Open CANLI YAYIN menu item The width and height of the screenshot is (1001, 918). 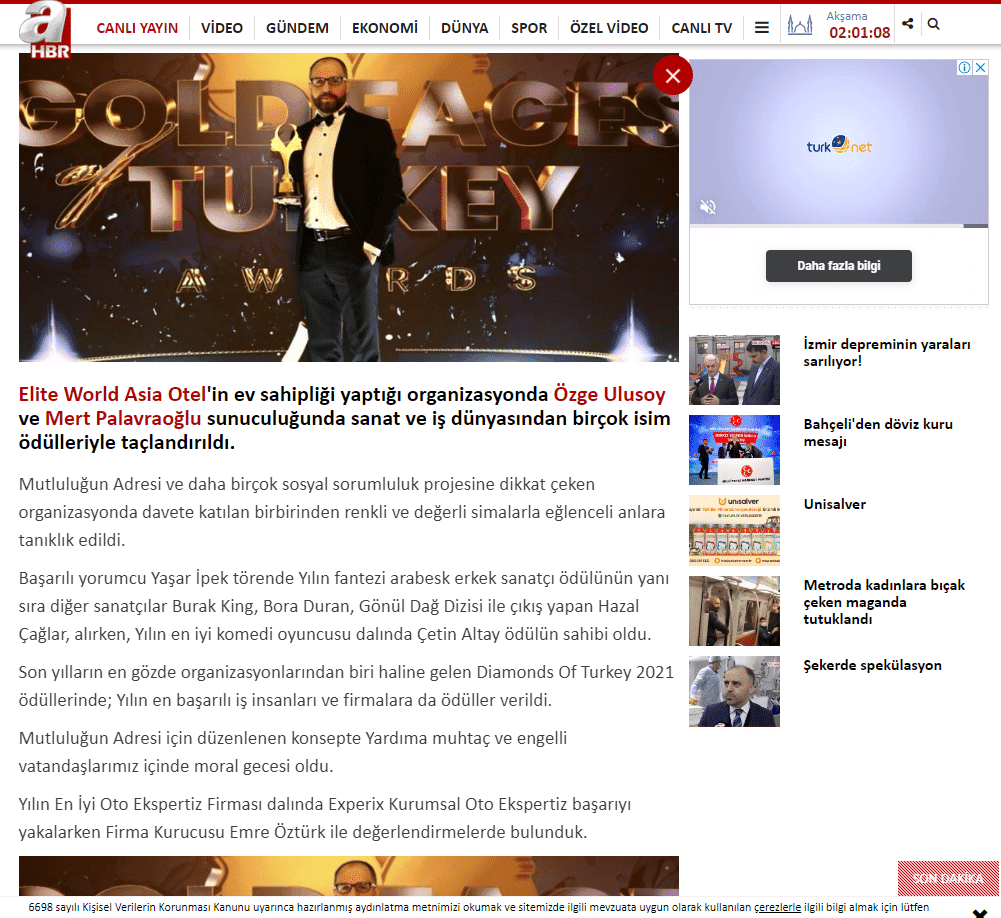tap(137, 28)
